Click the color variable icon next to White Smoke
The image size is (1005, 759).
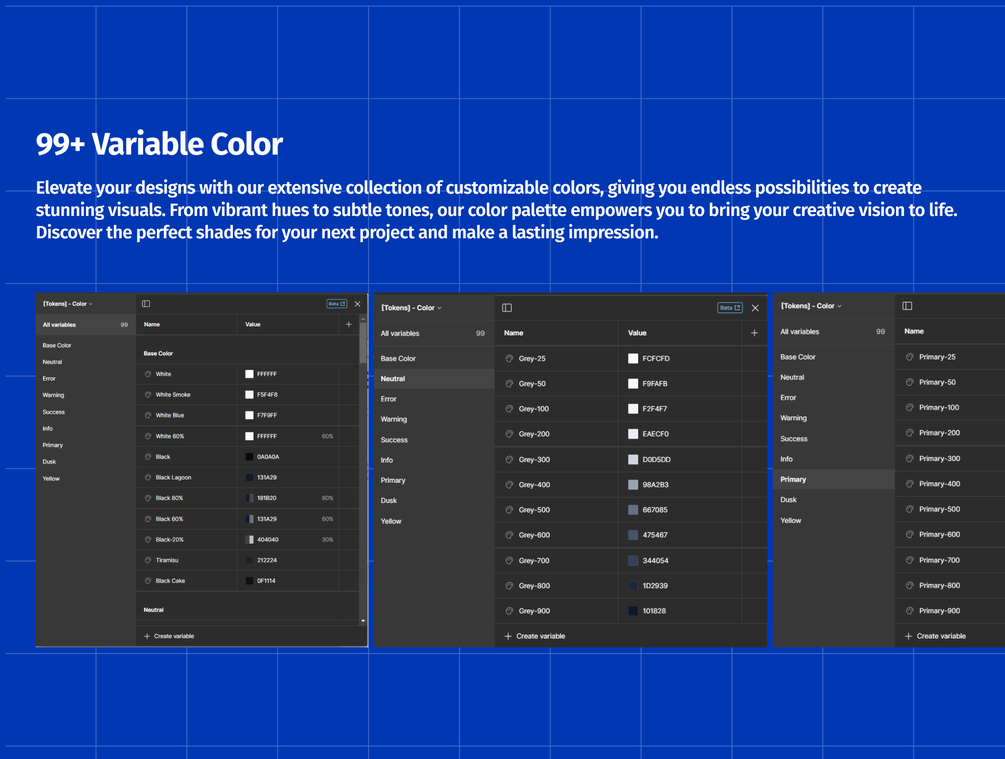click(148, 395)
